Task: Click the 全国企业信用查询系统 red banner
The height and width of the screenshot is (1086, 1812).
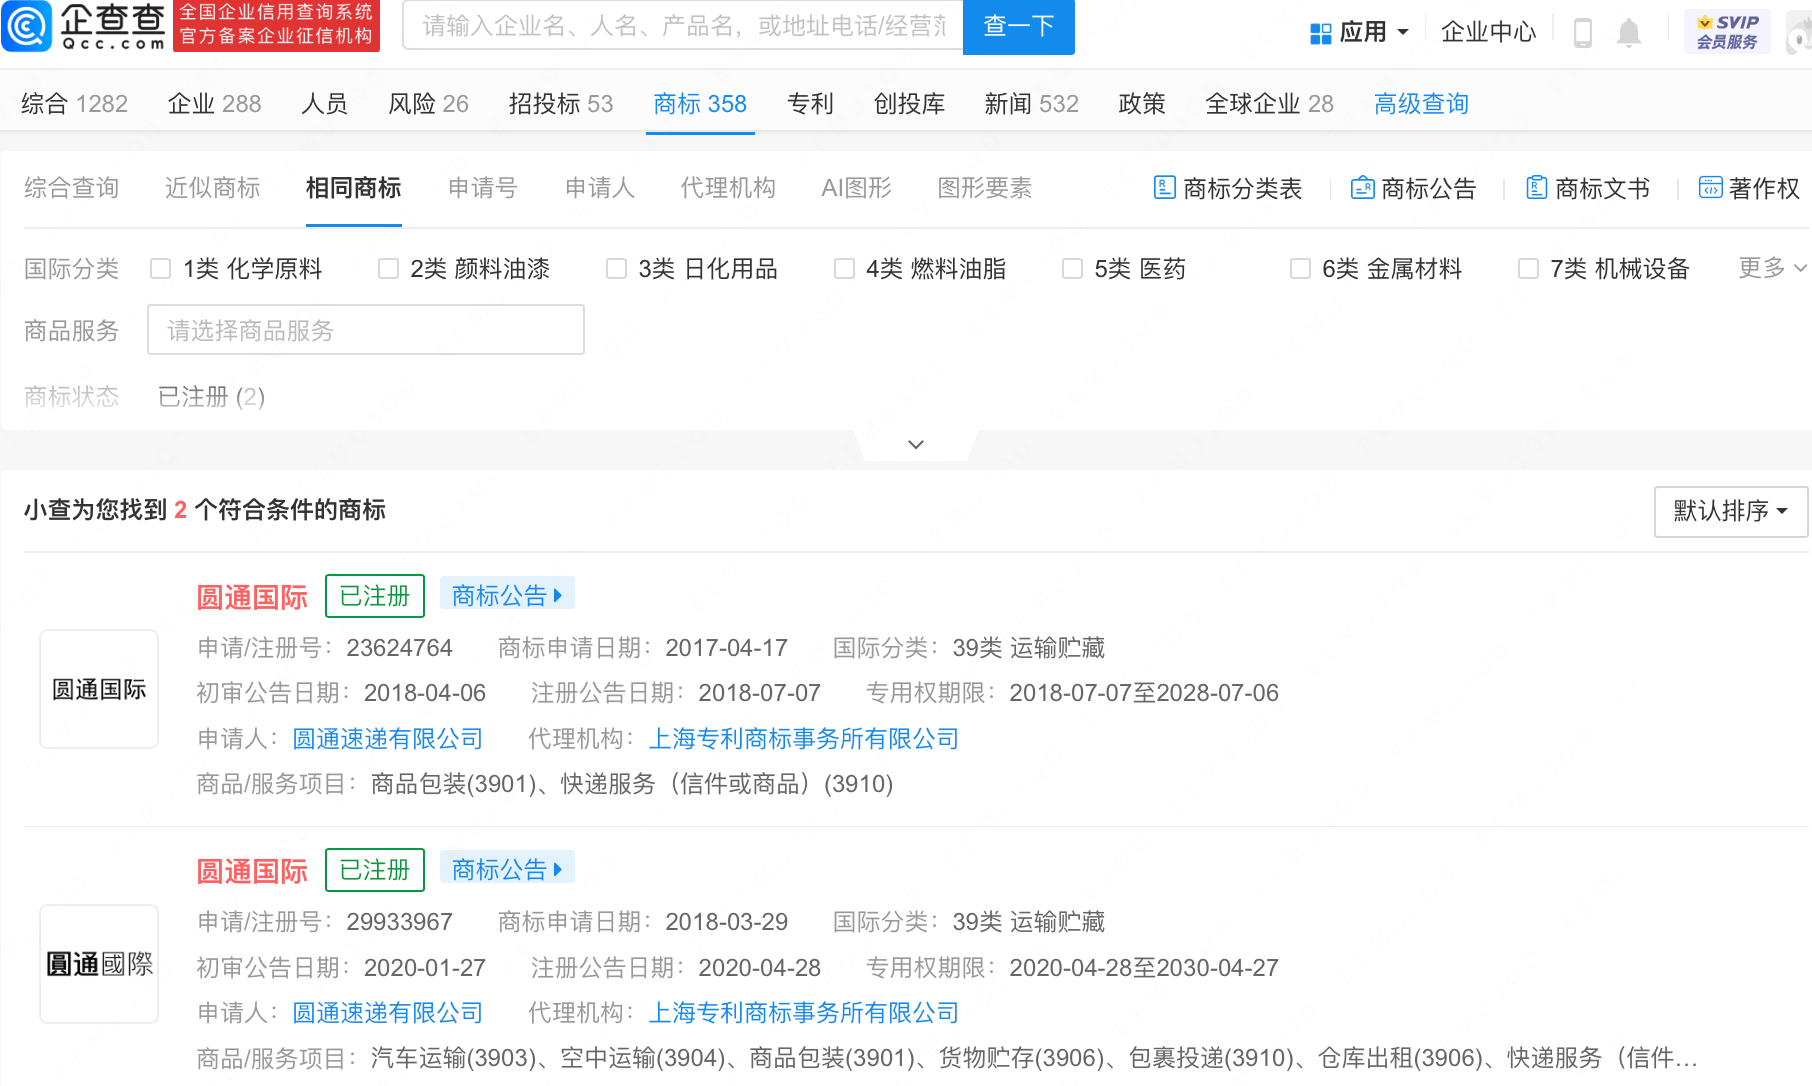Action: (x=277, y=25)
